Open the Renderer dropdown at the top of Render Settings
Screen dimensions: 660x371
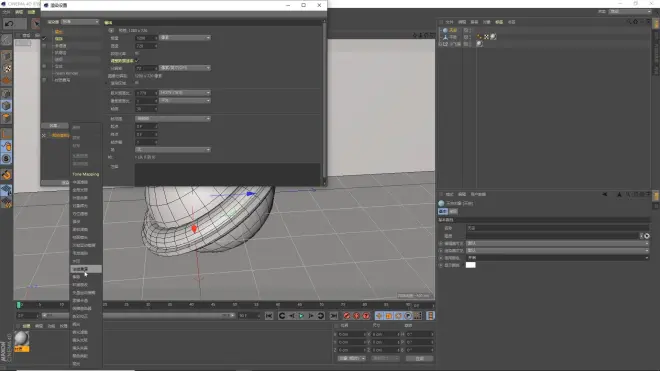pos(80,21)
